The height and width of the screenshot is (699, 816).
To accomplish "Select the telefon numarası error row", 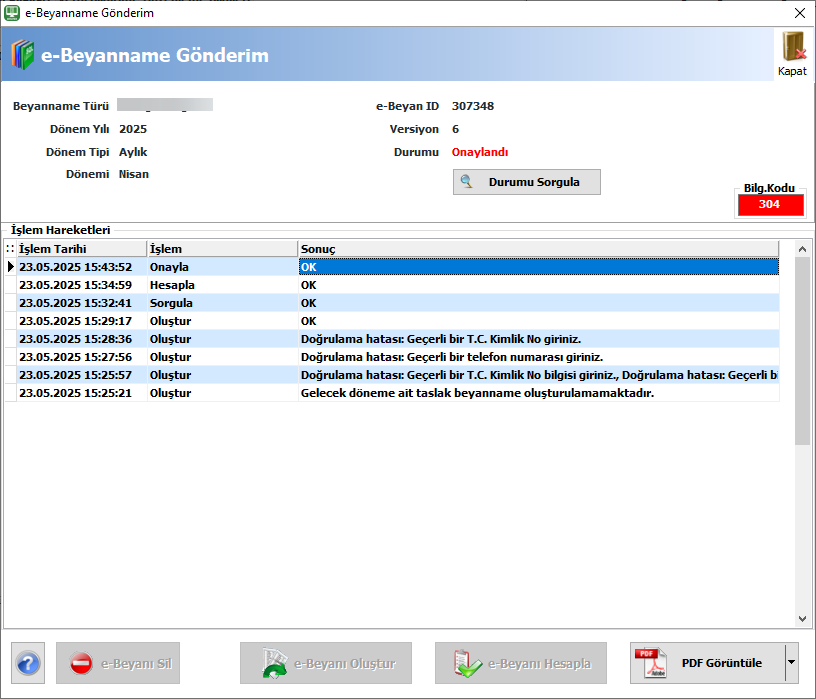I will (392, 357).
